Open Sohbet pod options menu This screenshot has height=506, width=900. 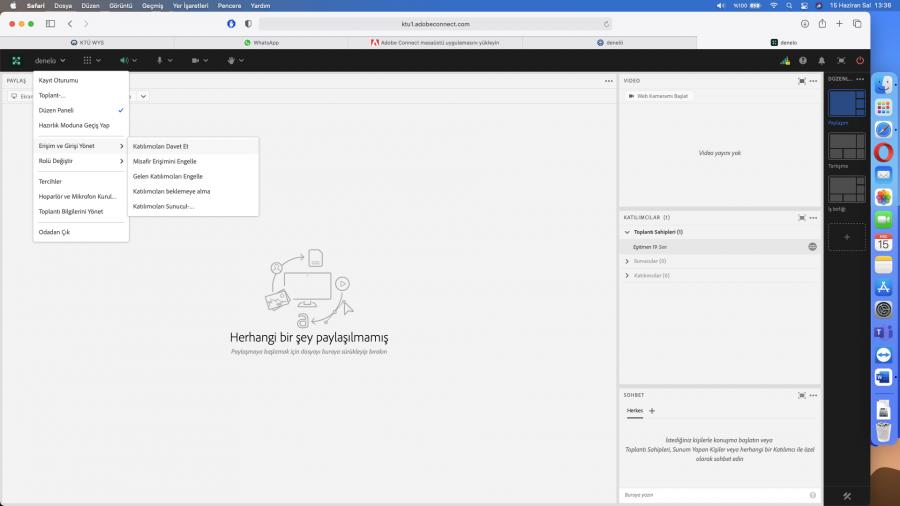pyautogui.click(x=813, y=395)
